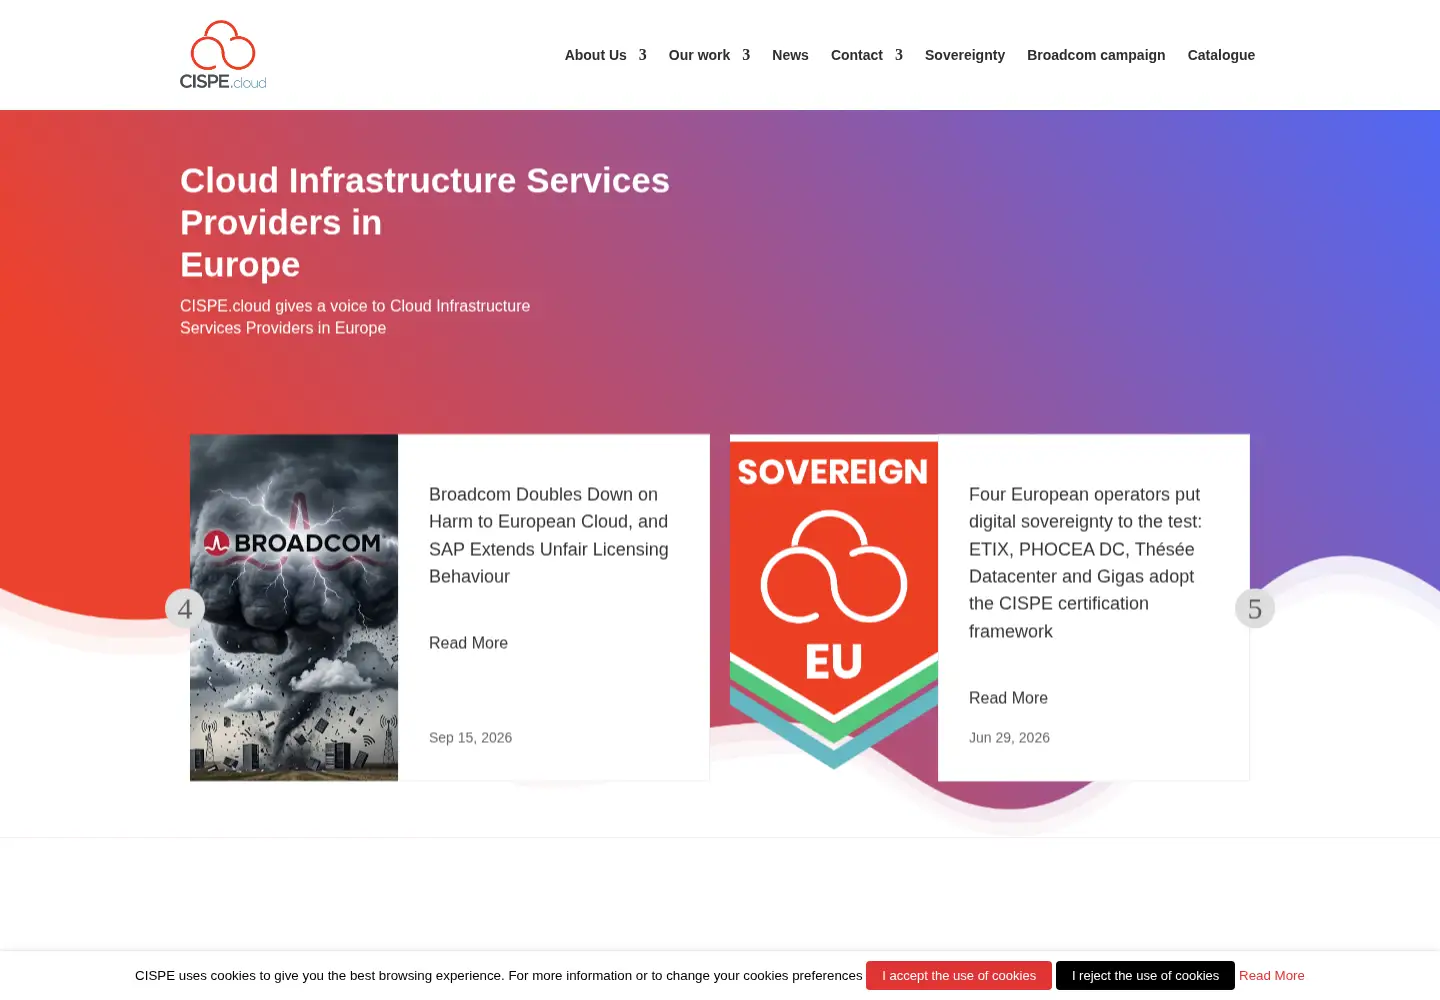Go to previous slide arrow
1440x1000 pixels.
185,608
